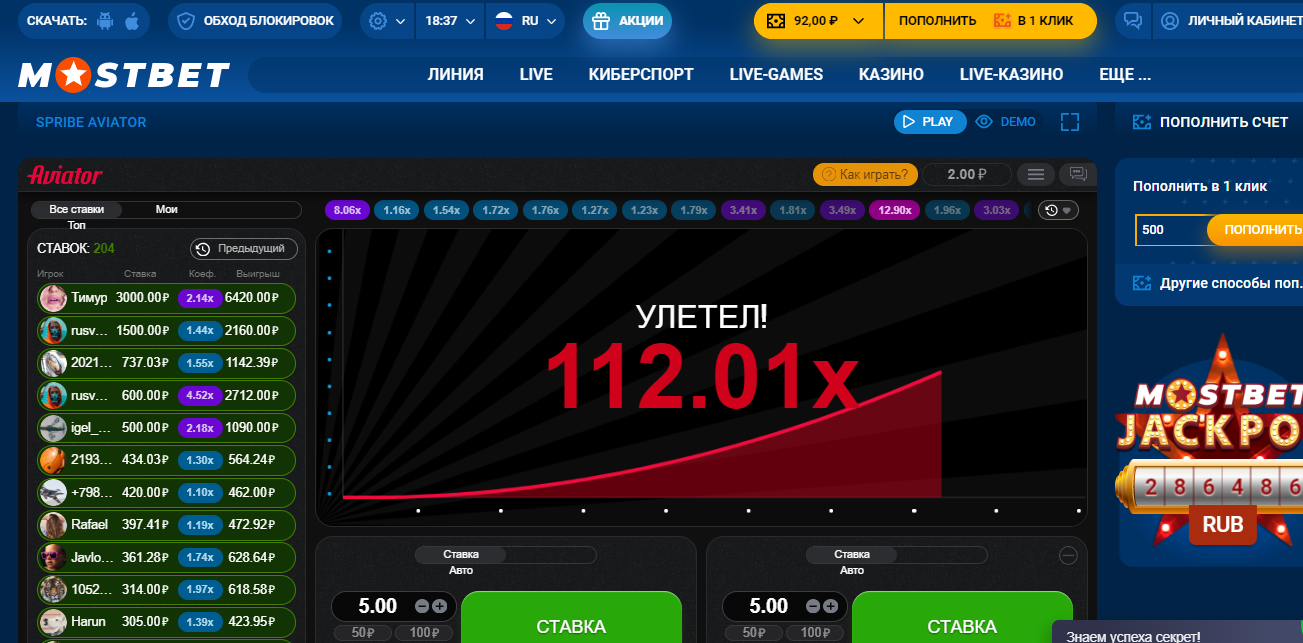1303x643 pixels.
Task: Open Личный кабинет account menu
Action: coord(1228,20)
